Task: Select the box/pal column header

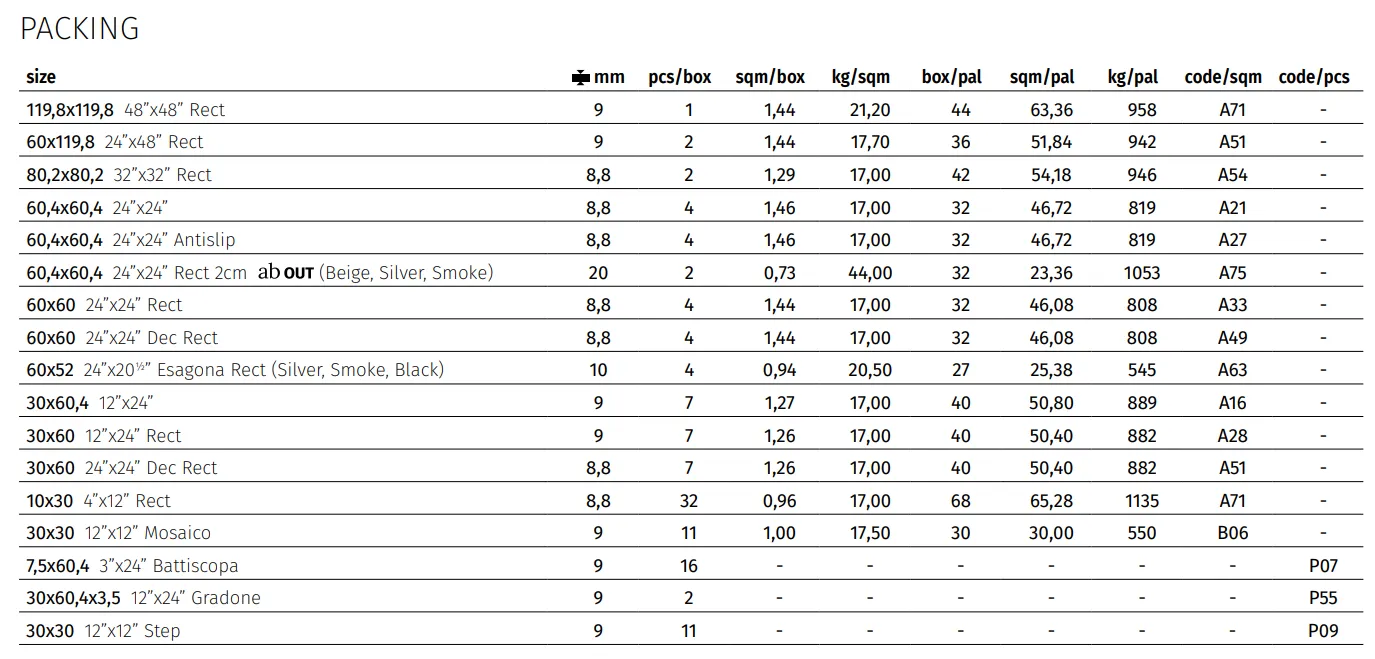Action: (x=952, y=77)
